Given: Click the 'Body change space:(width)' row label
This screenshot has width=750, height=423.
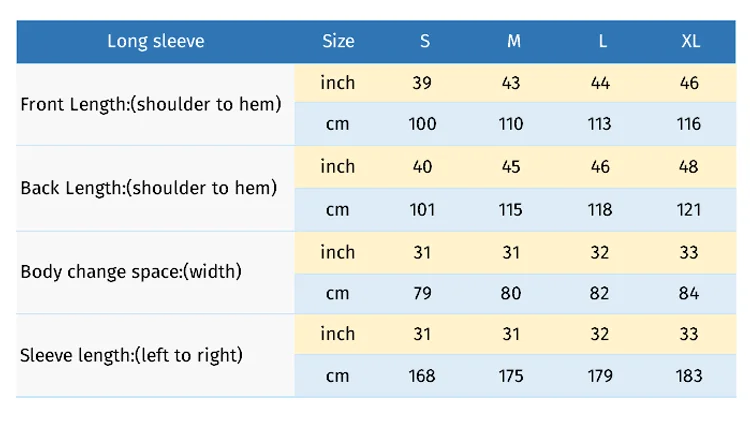Looking at the screenshot, I should coord(131,271).
